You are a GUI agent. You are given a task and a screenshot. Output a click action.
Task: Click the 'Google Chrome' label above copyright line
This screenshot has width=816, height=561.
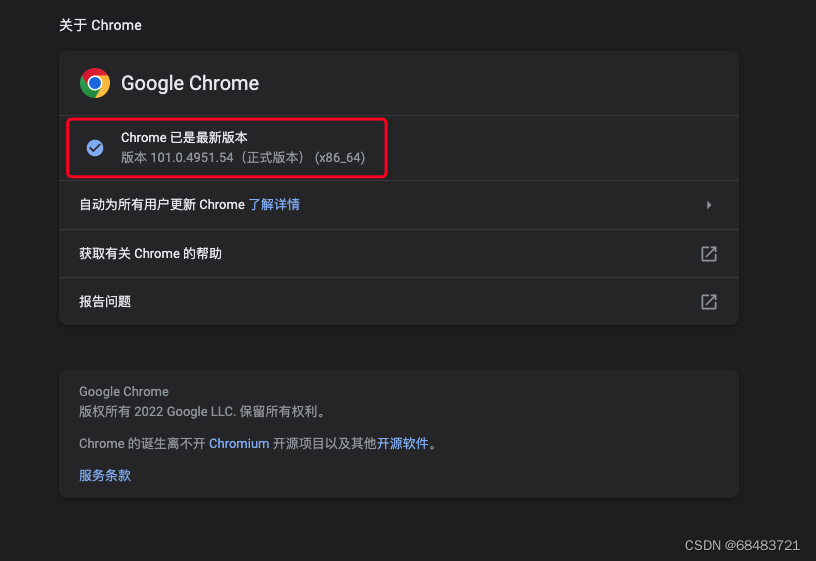pos(124,391)
